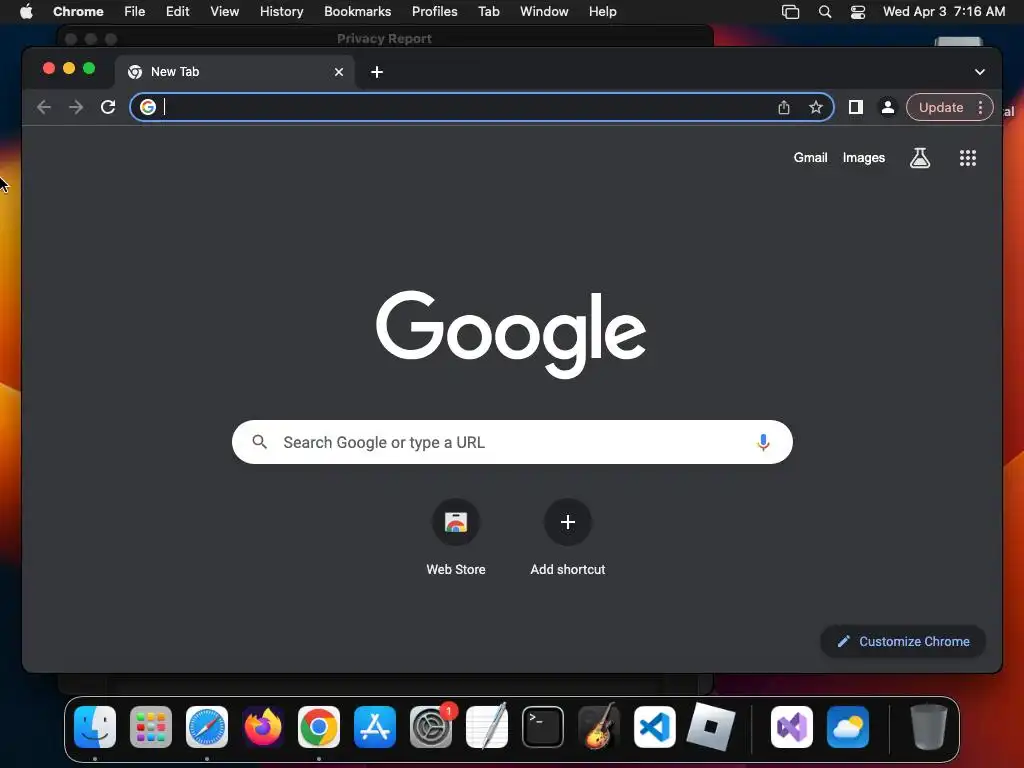
Task: Open the Window menu
Action: coord(544,12)
